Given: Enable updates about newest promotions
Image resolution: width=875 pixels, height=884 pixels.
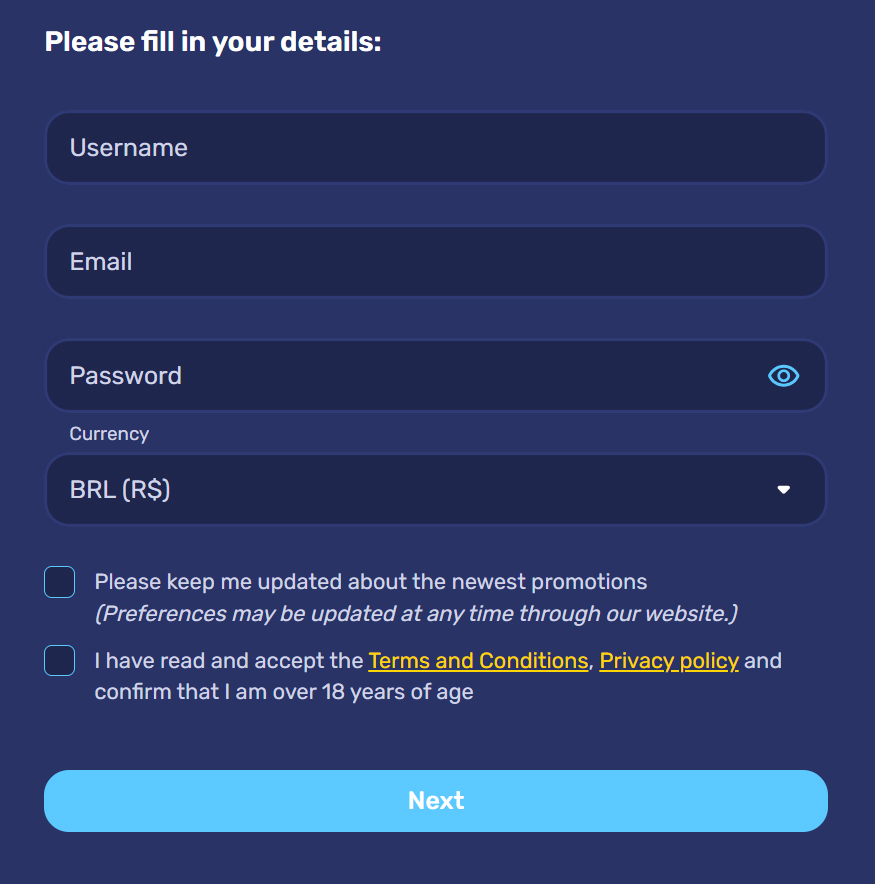Looking at the screenshot, I should (59, 581).
